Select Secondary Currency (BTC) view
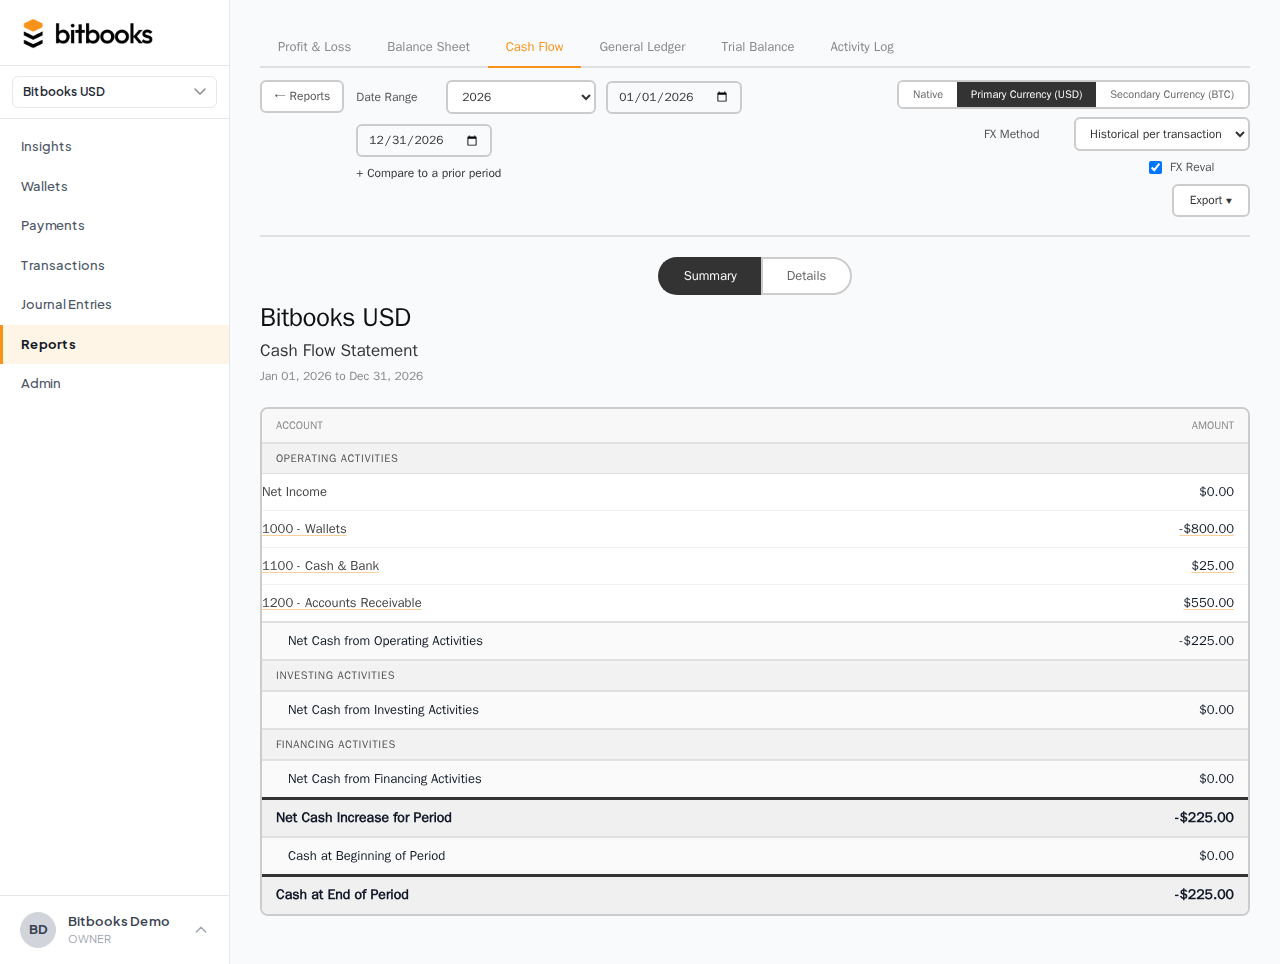The image size is (1280, 964). pos(1172,95)
